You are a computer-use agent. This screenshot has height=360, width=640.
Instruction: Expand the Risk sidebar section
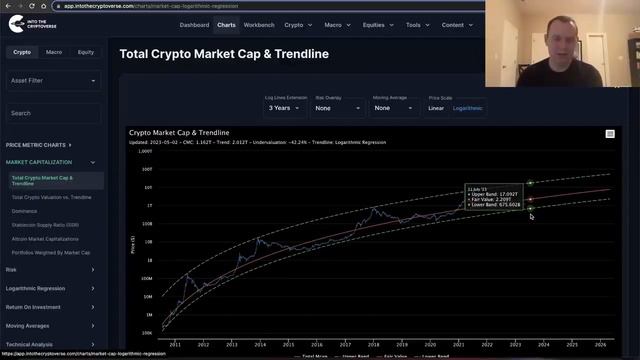point(51,270)
